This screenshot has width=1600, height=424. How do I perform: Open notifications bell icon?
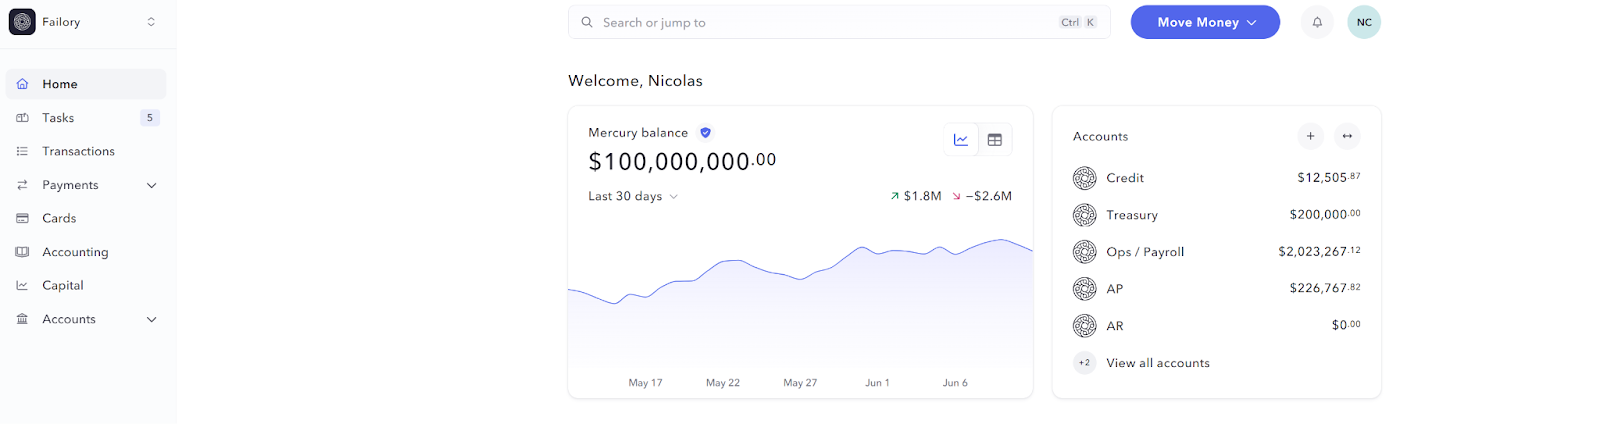1317,22
